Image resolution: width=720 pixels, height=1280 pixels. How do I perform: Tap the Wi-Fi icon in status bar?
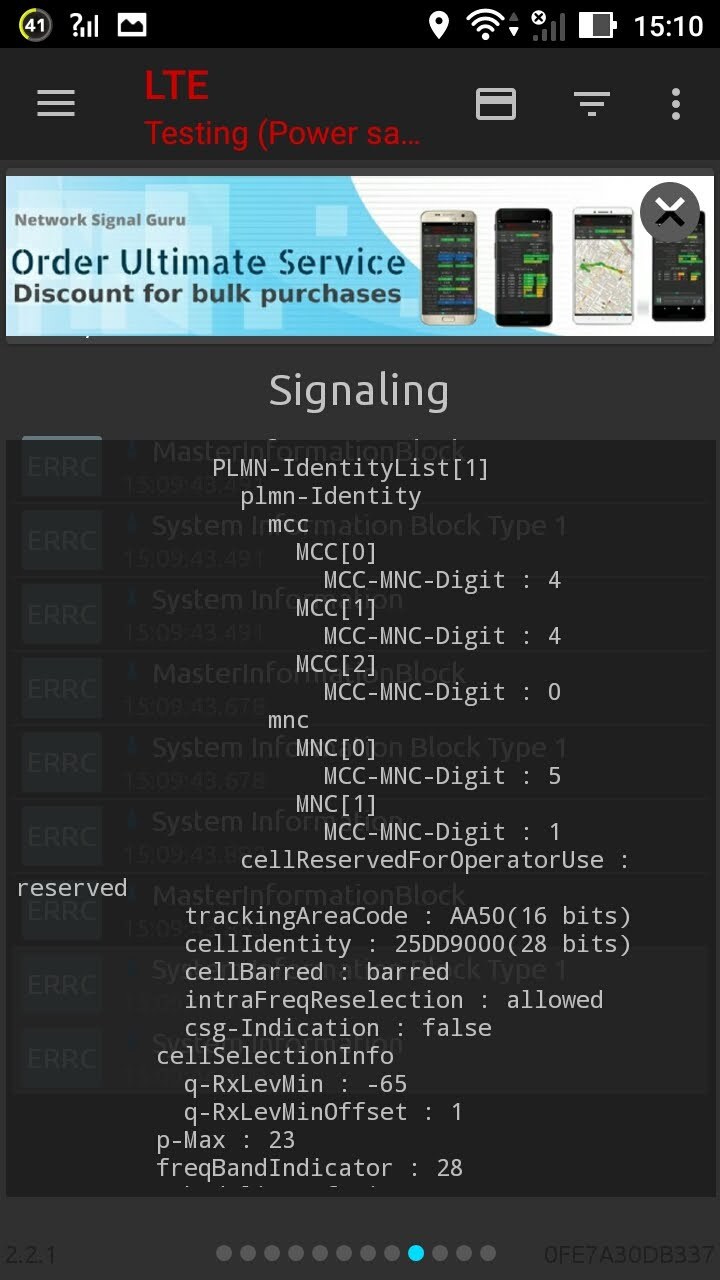point(486,24)
